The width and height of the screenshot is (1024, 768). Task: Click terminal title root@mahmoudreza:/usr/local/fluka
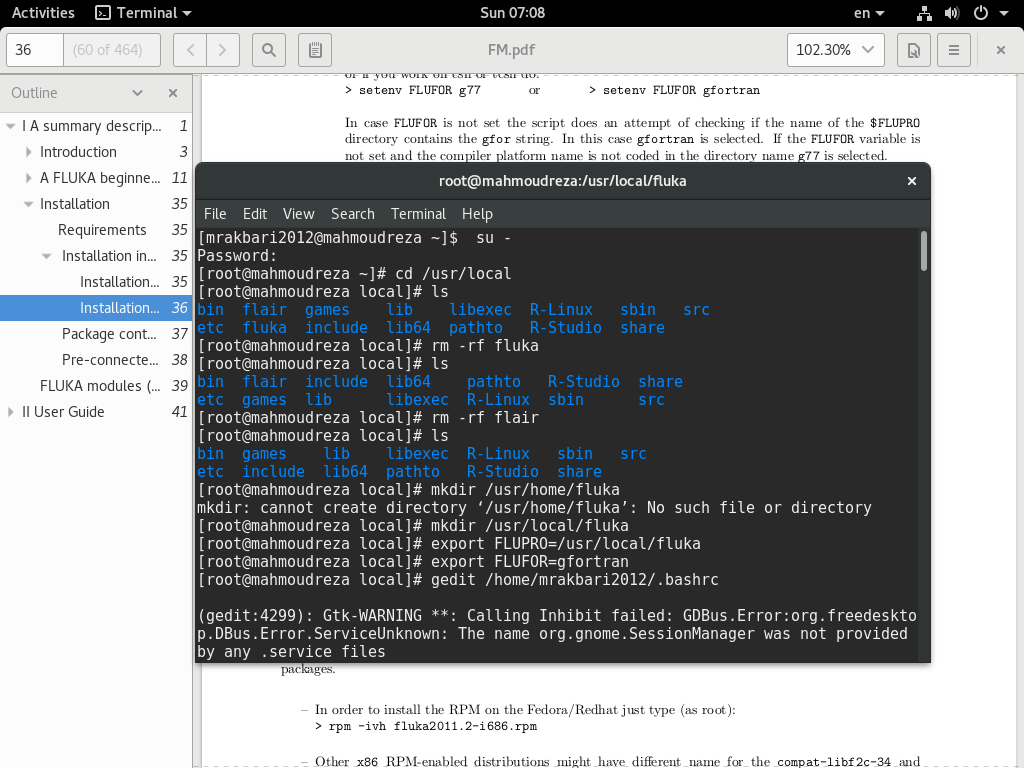[x=562, y=181]
